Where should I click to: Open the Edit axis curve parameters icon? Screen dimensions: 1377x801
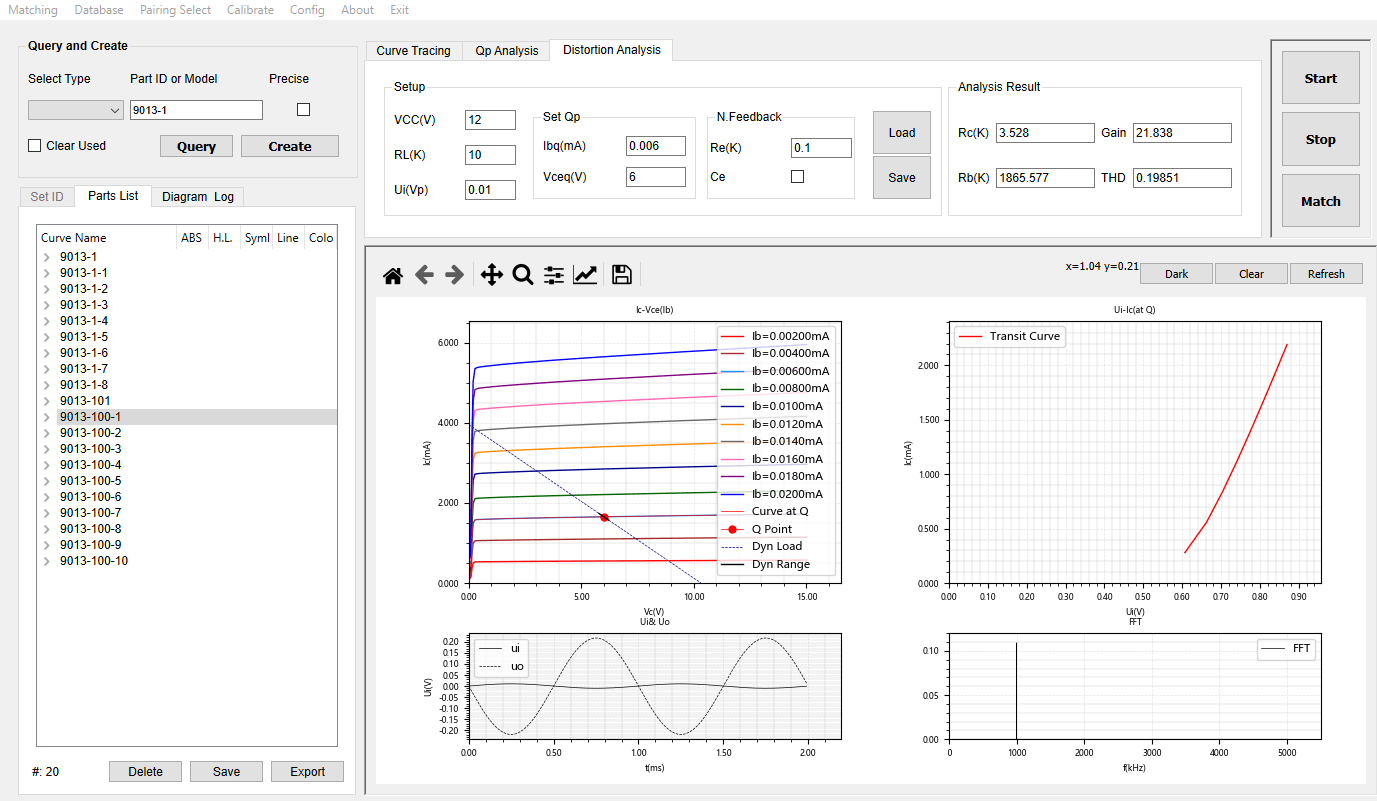tap(585, 275)
